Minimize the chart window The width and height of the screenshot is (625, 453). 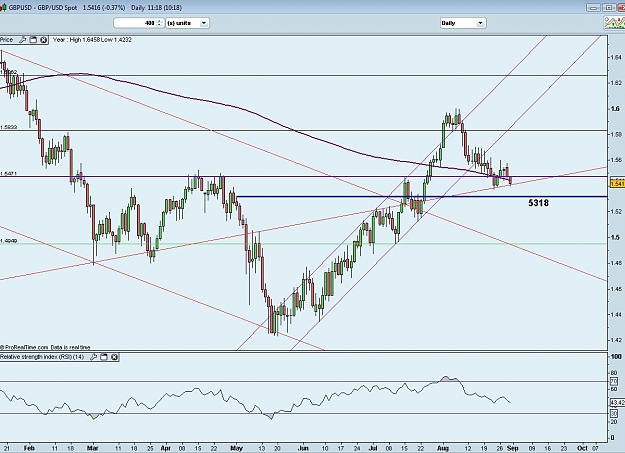click(594, 8)
